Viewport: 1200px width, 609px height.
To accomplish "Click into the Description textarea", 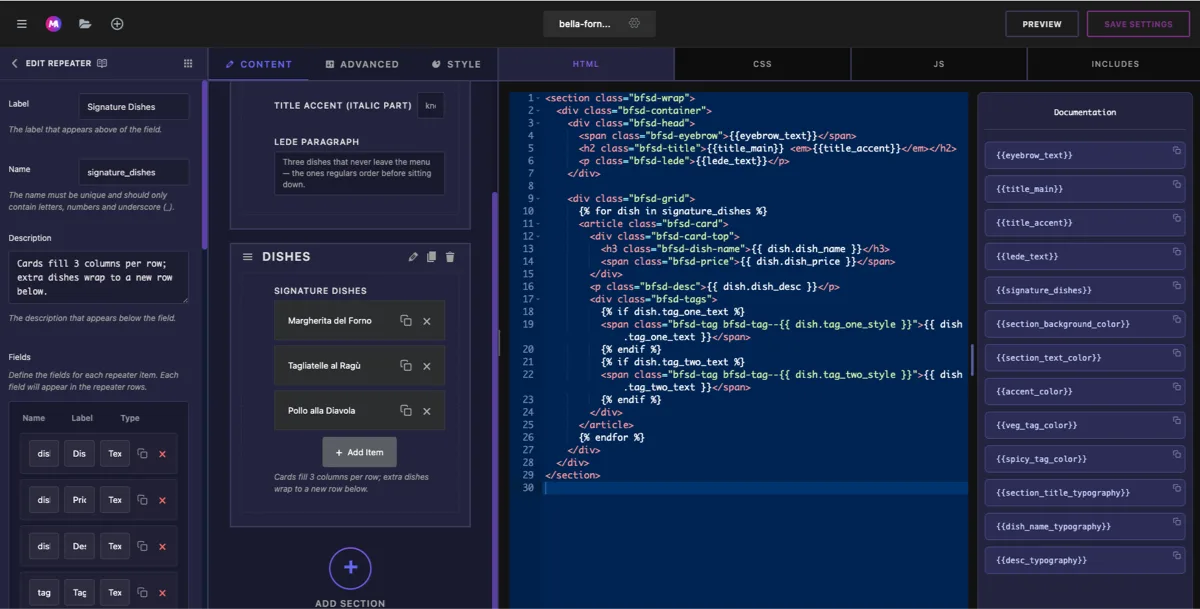I will pos(99,277).
